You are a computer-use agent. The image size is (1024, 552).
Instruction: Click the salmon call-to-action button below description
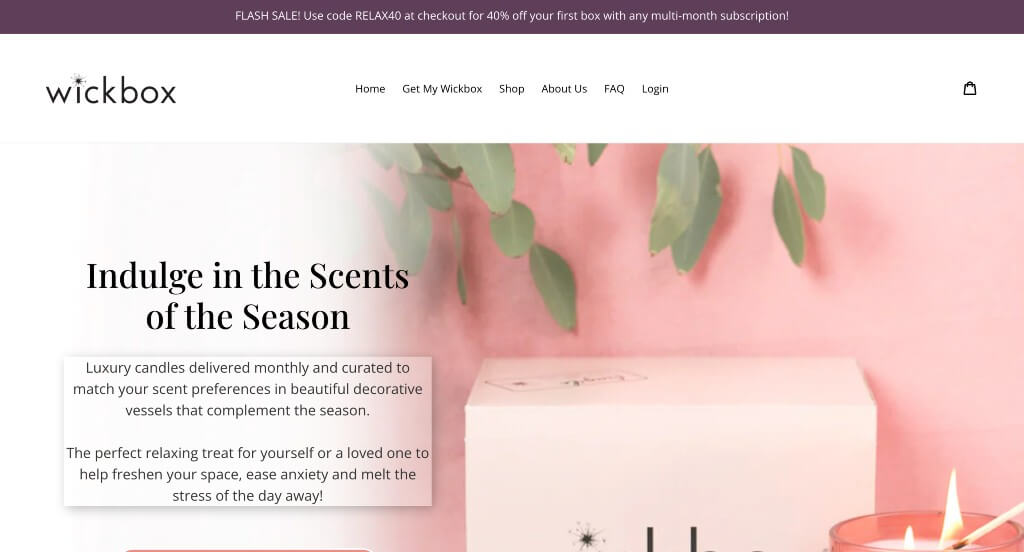(x=248, y=550)
